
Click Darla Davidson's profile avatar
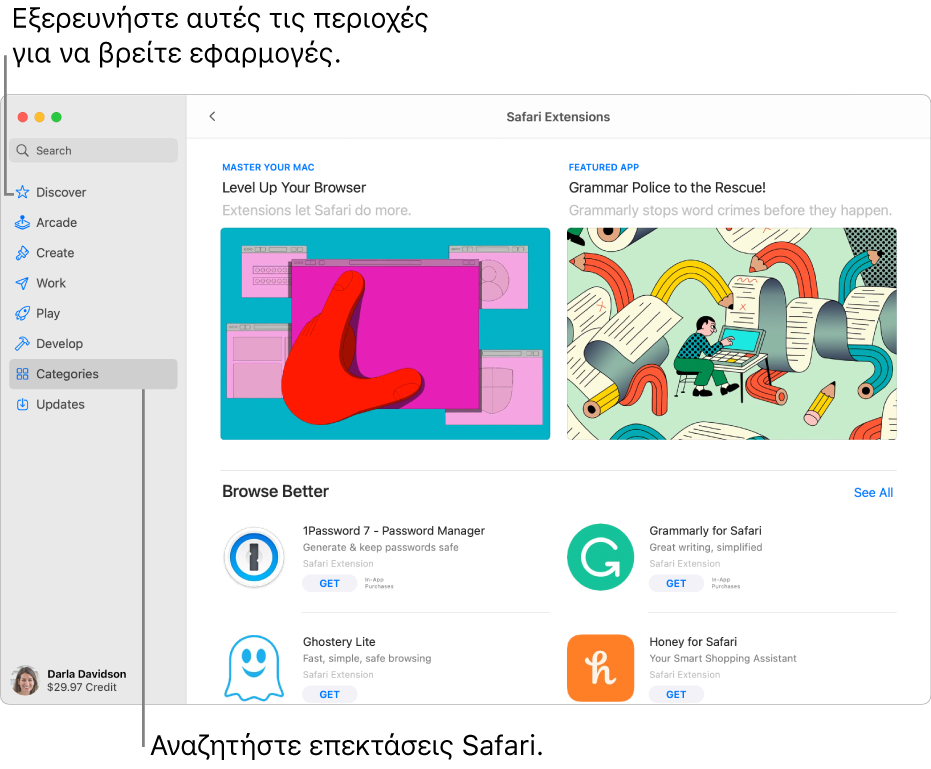pos(26,680)
